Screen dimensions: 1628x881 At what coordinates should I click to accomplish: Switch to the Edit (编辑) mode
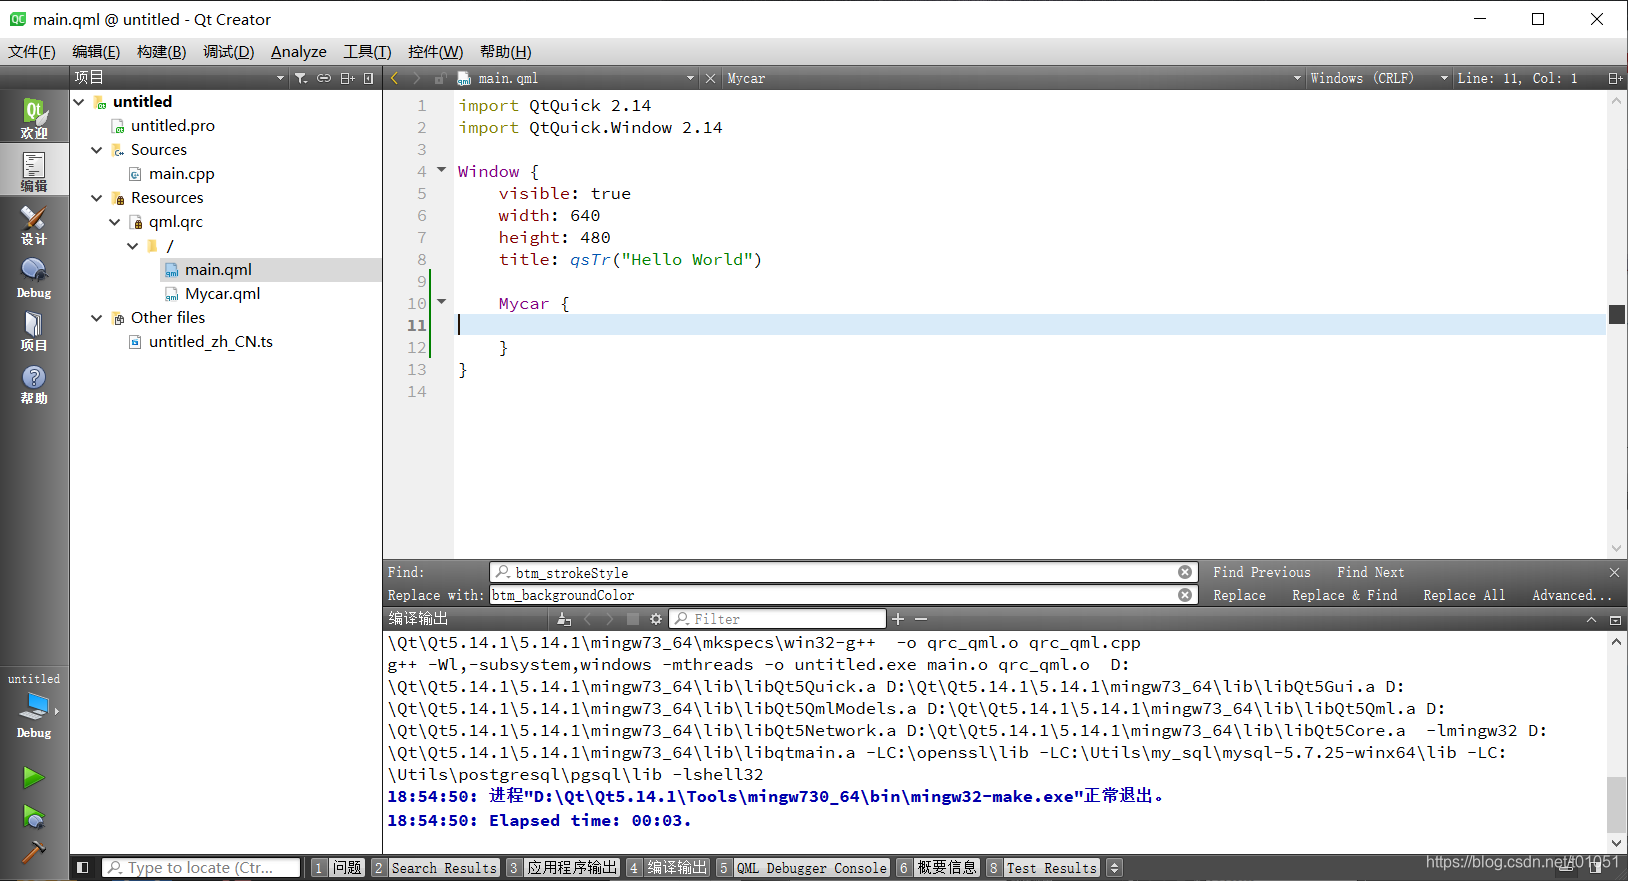coord(34,171)
